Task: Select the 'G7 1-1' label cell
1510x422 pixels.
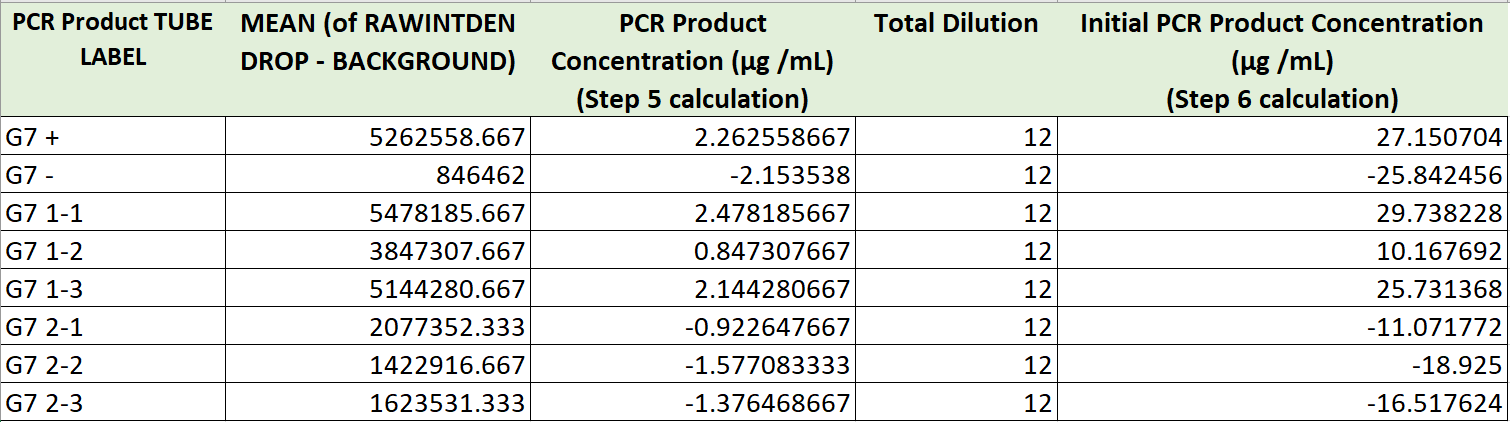Action: pos(112,213)
